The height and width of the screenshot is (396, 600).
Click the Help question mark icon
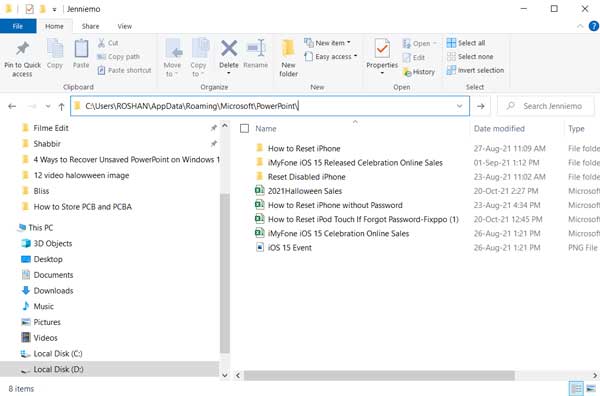(593, 26)
